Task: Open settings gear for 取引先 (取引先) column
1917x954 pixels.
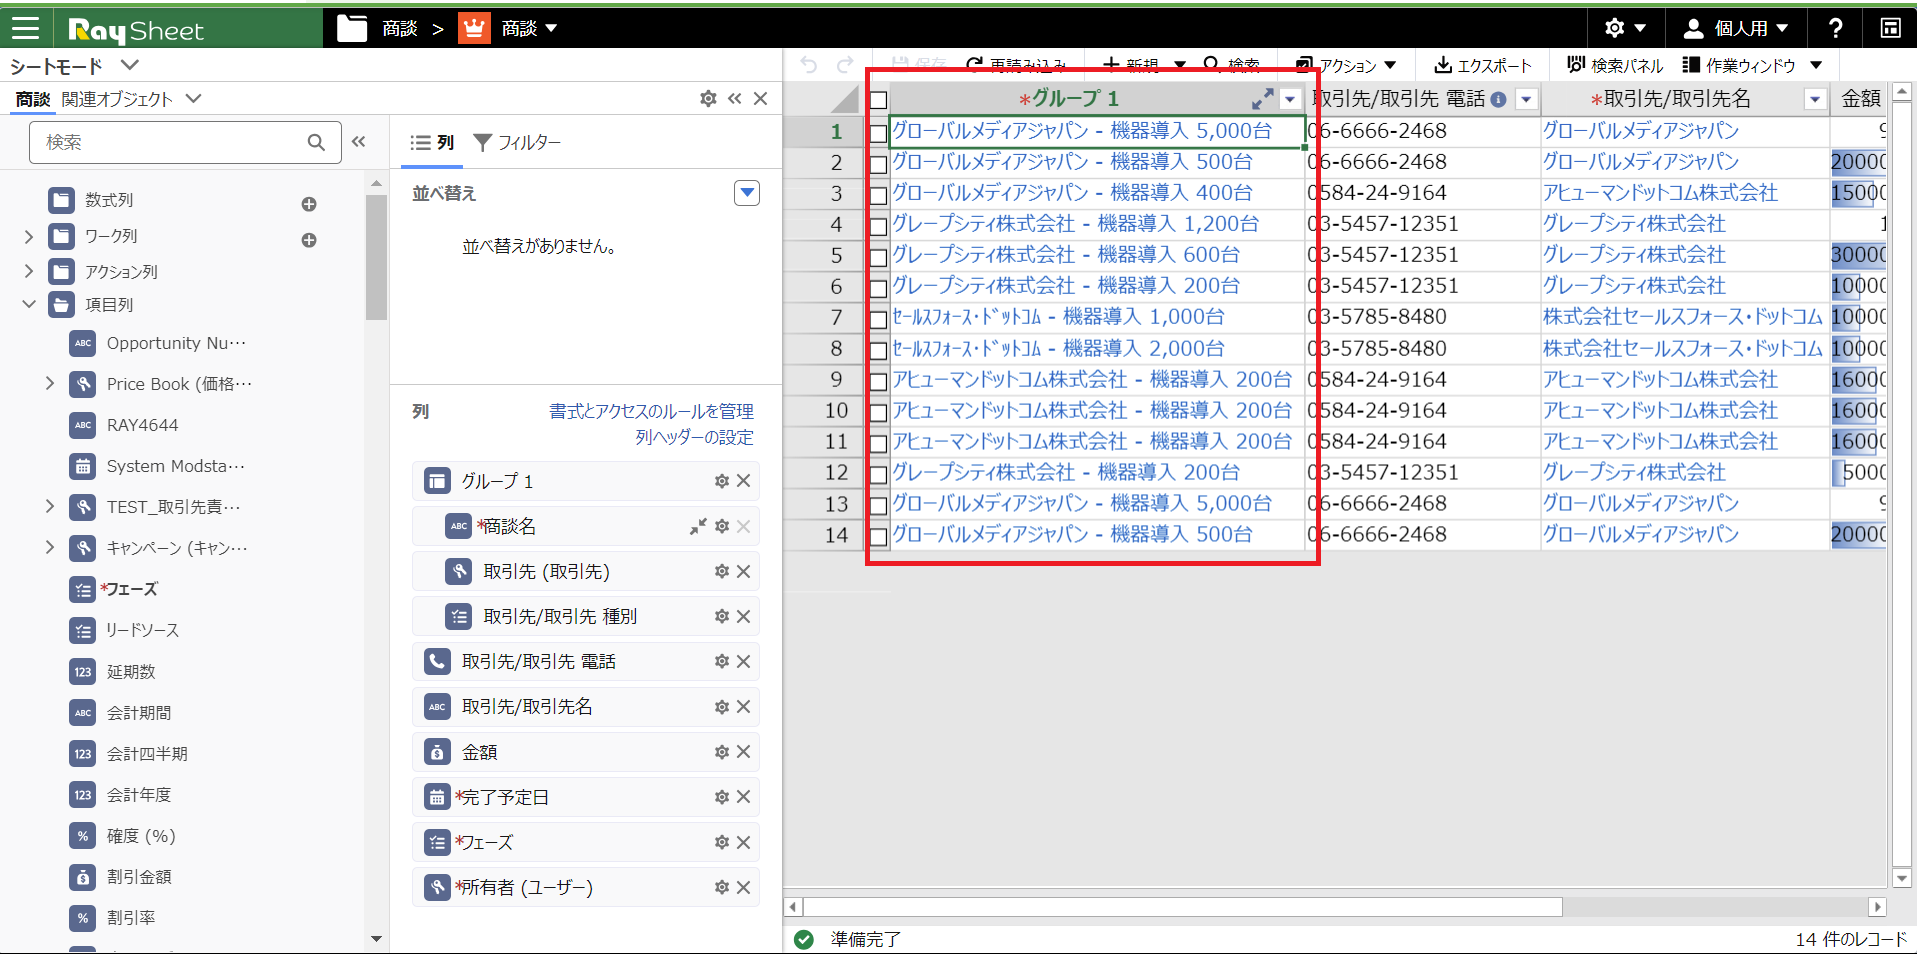Action: (722, 571)
